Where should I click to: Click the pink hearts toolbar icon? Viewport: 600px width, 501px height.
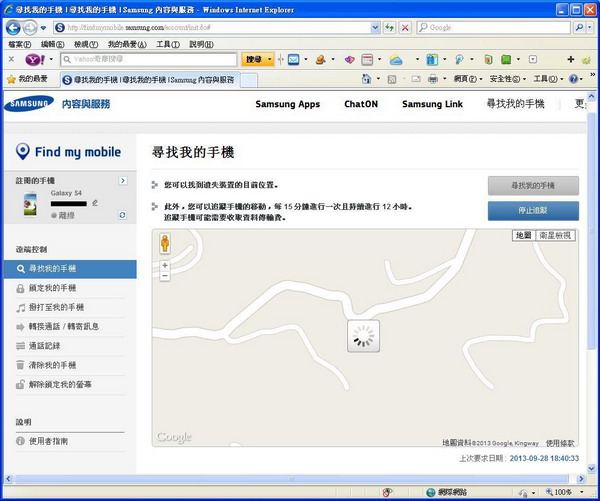tap(349, 60)
